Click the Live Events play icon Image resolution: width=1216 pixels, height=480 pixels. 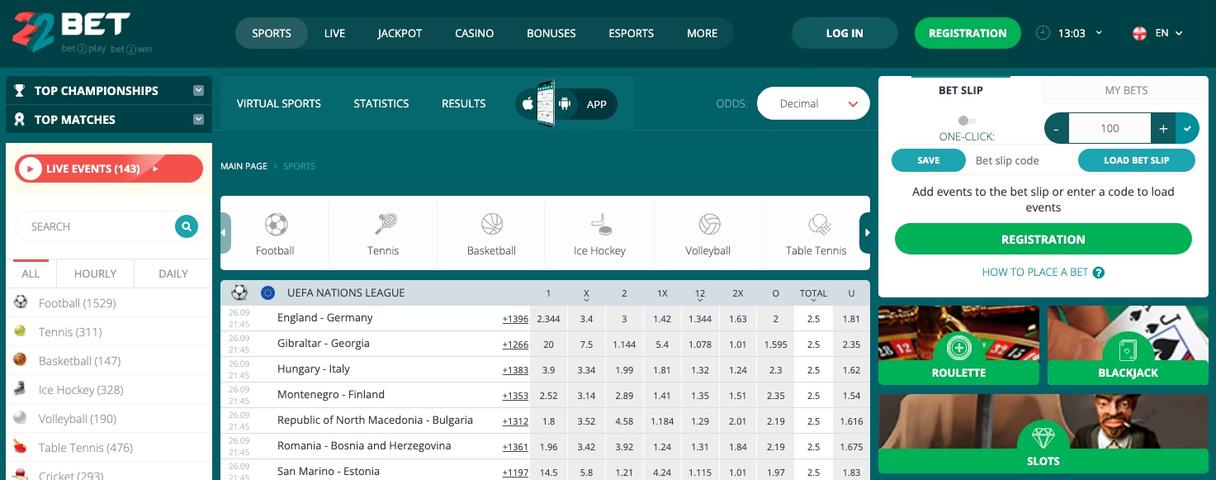pos(30,169)
